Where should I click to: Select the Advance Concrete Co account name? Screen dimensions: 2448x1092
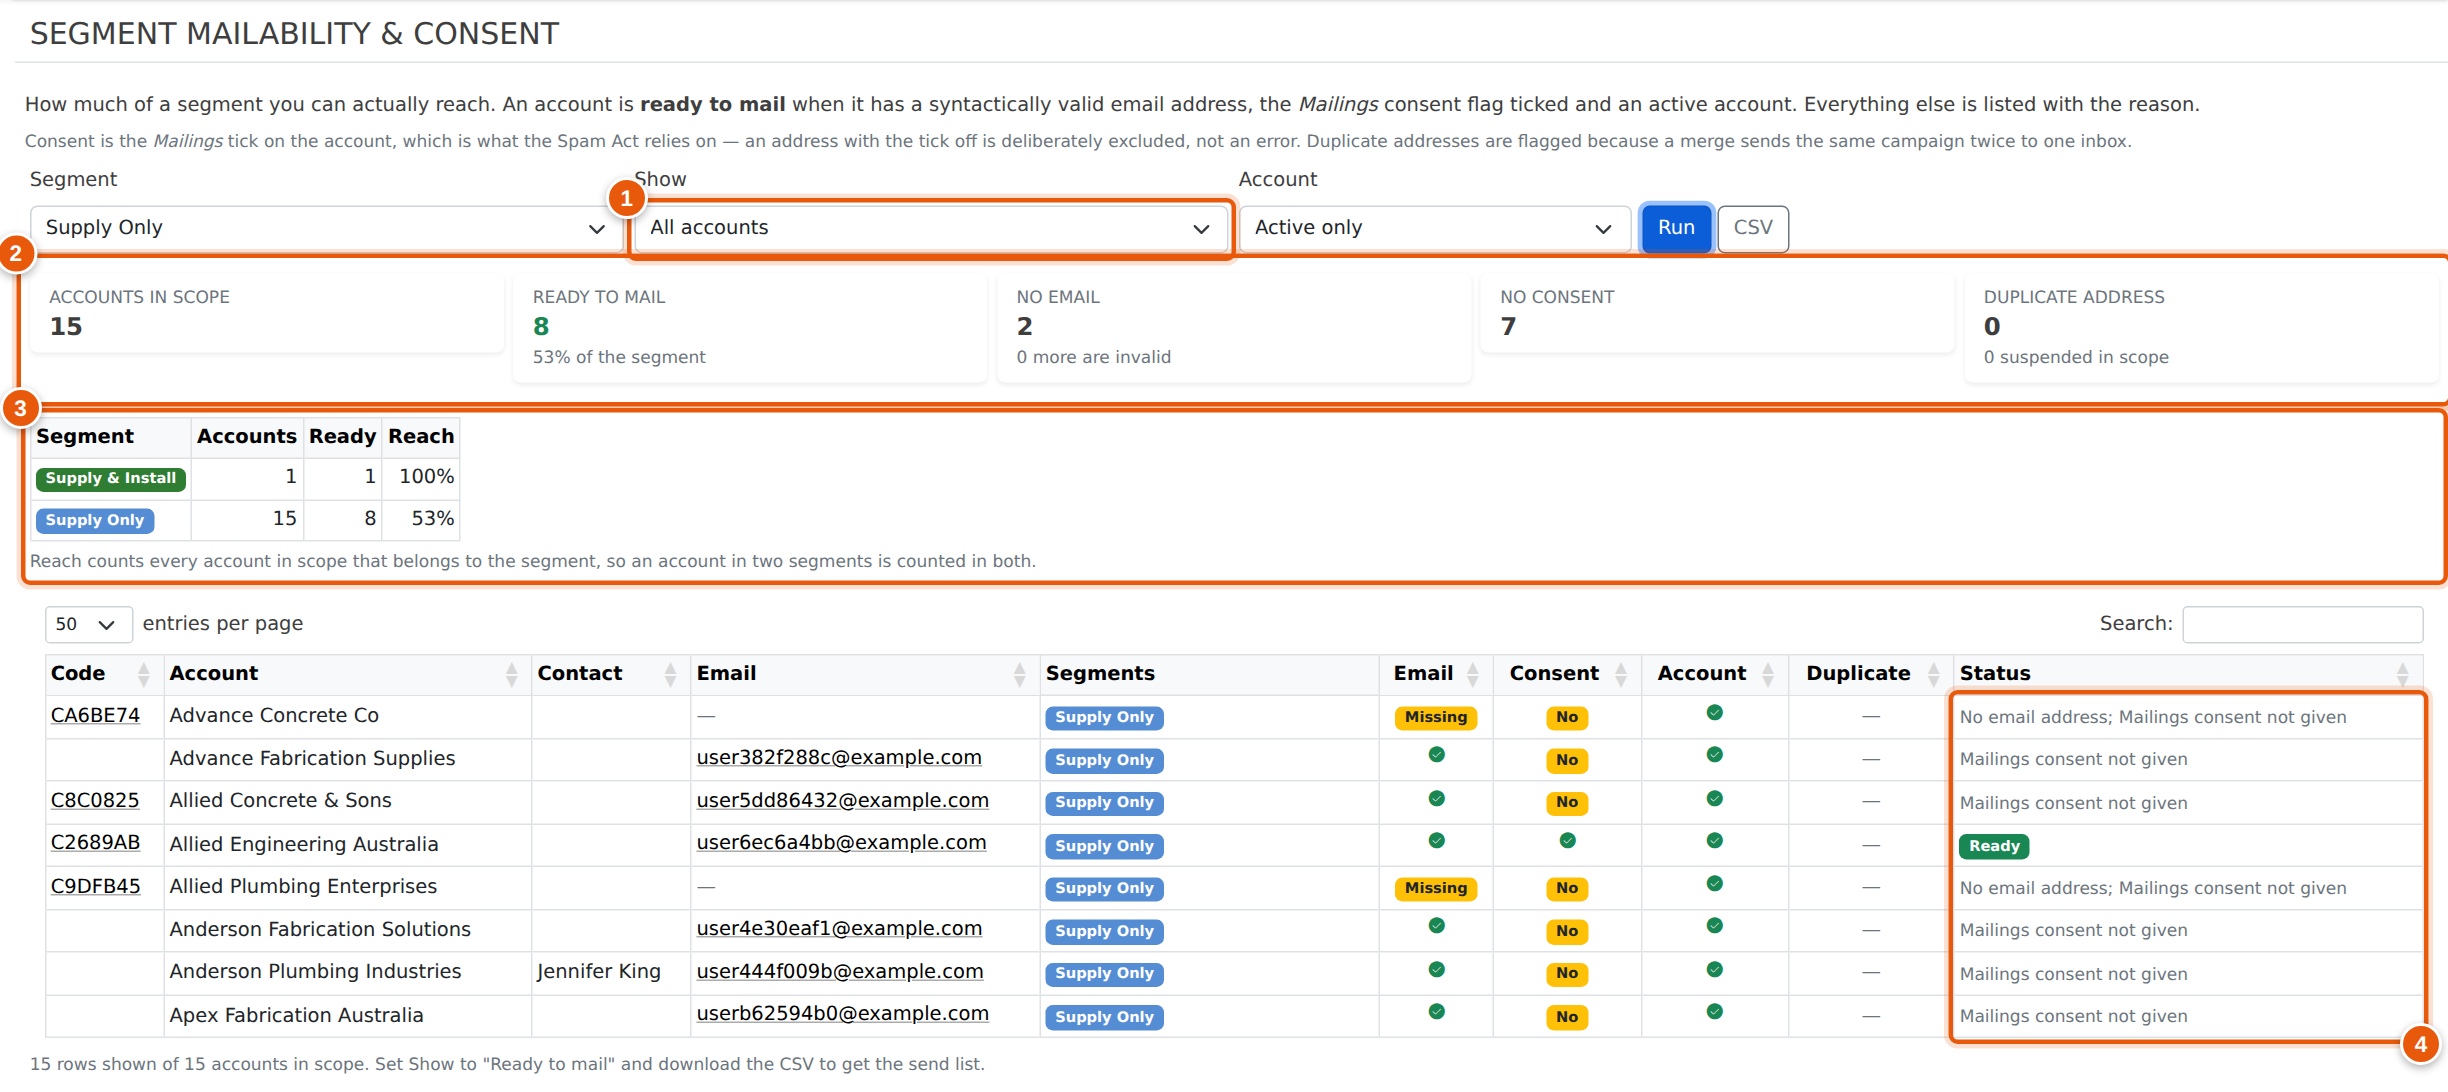click(274, 716)
